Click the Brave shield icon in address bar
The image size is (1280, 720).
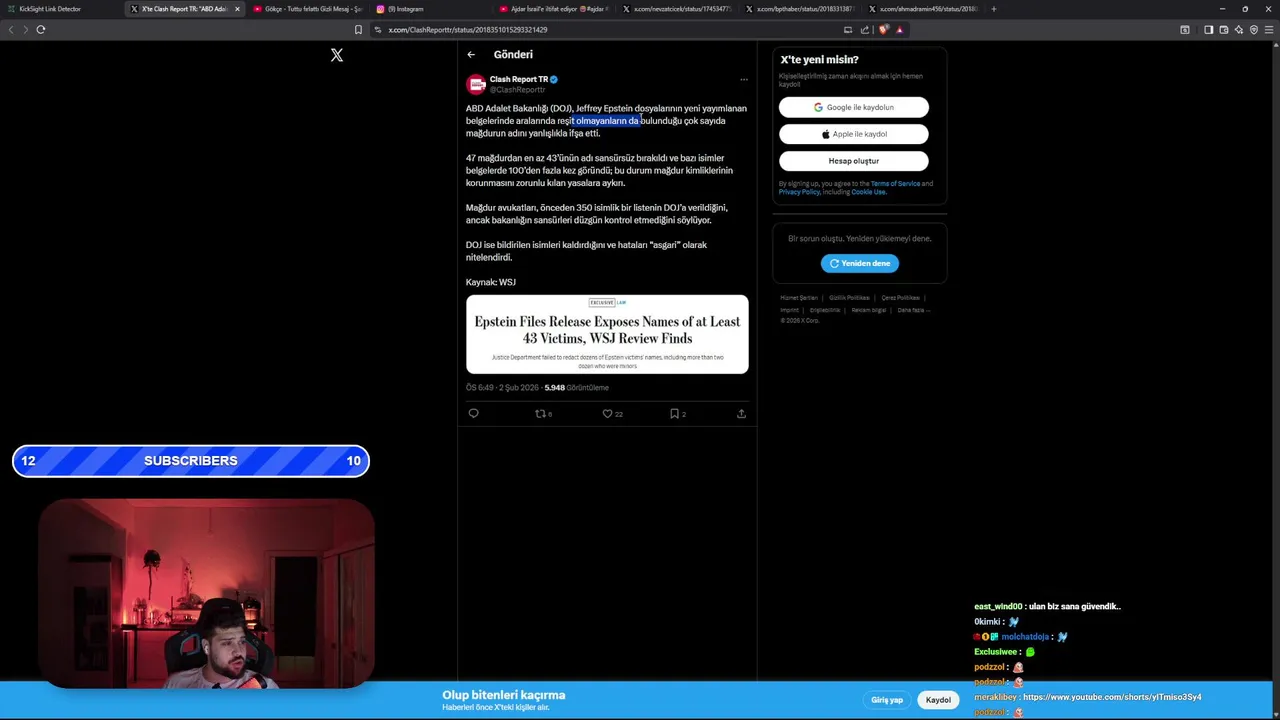(883, 30)
